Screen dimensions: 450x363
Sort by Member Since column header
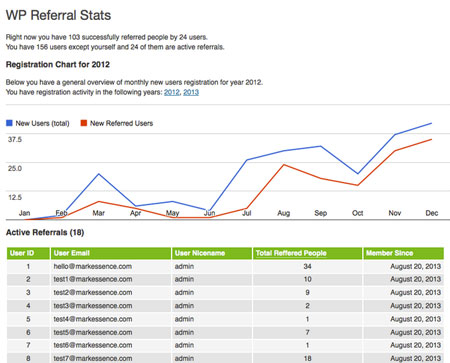[x=403, y=253]
